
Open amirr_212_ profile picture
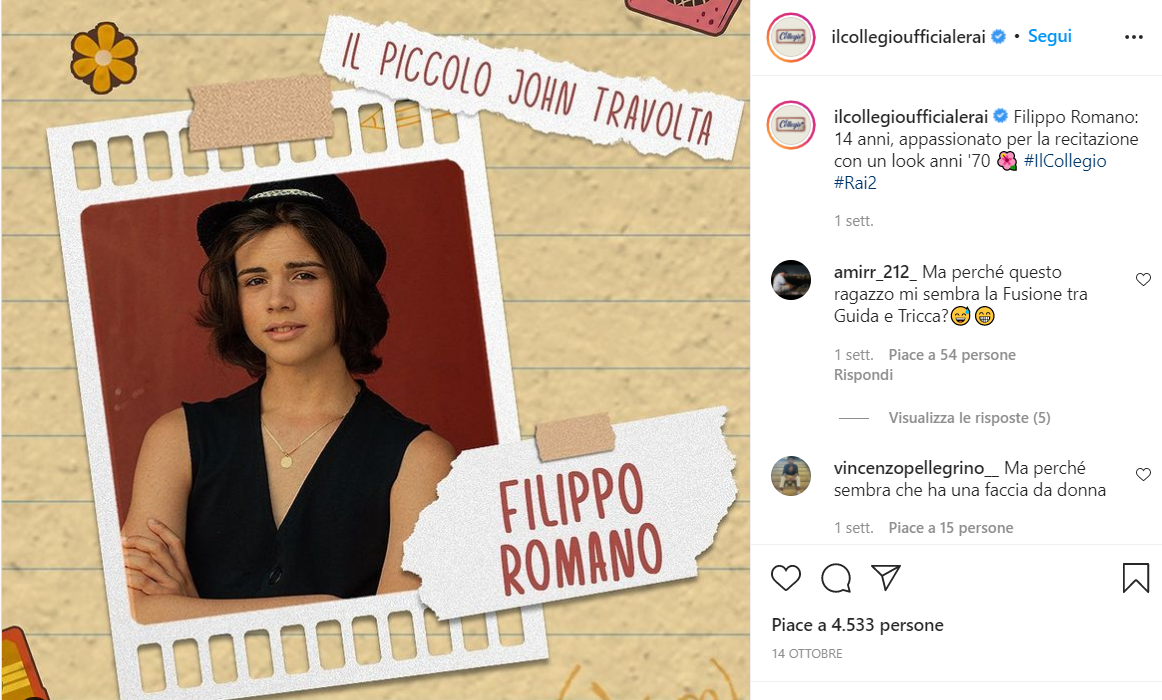click(791, 280)
